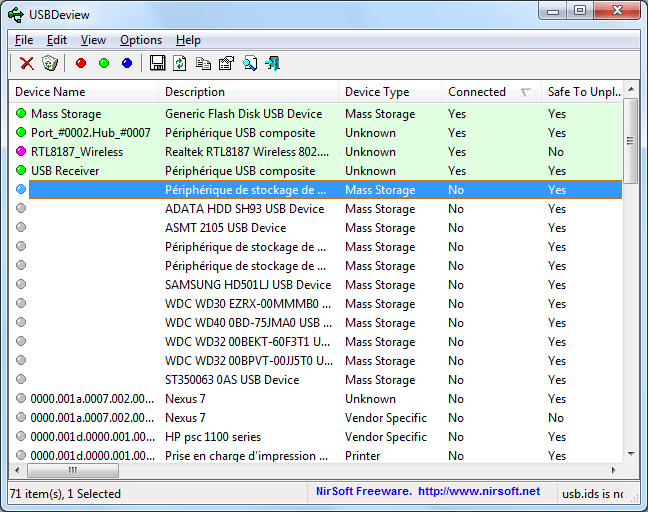Viewport: 648px width, 512px height.
Task: Click the red circle disconnect icon
Action: tap(81, 63)
